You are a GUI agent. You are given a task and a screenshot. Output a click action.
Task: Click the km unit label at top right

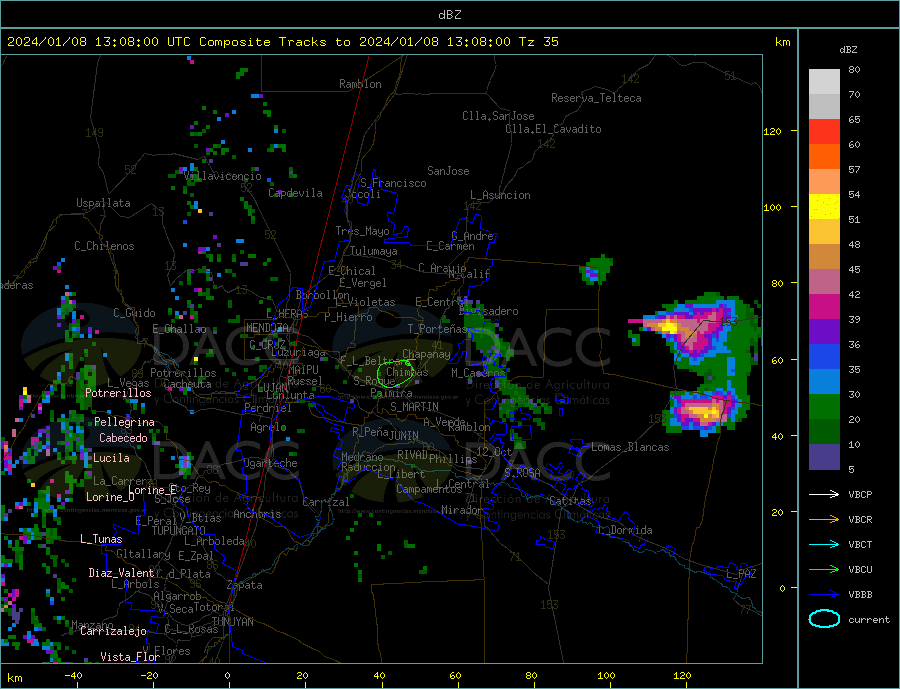(782, 42)
